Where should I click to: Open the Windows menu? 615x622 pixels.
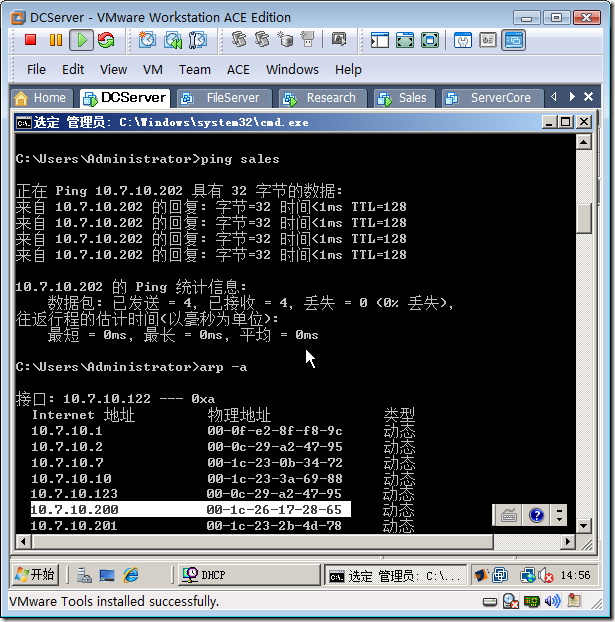pyautogui.click(x=292, y=69)
